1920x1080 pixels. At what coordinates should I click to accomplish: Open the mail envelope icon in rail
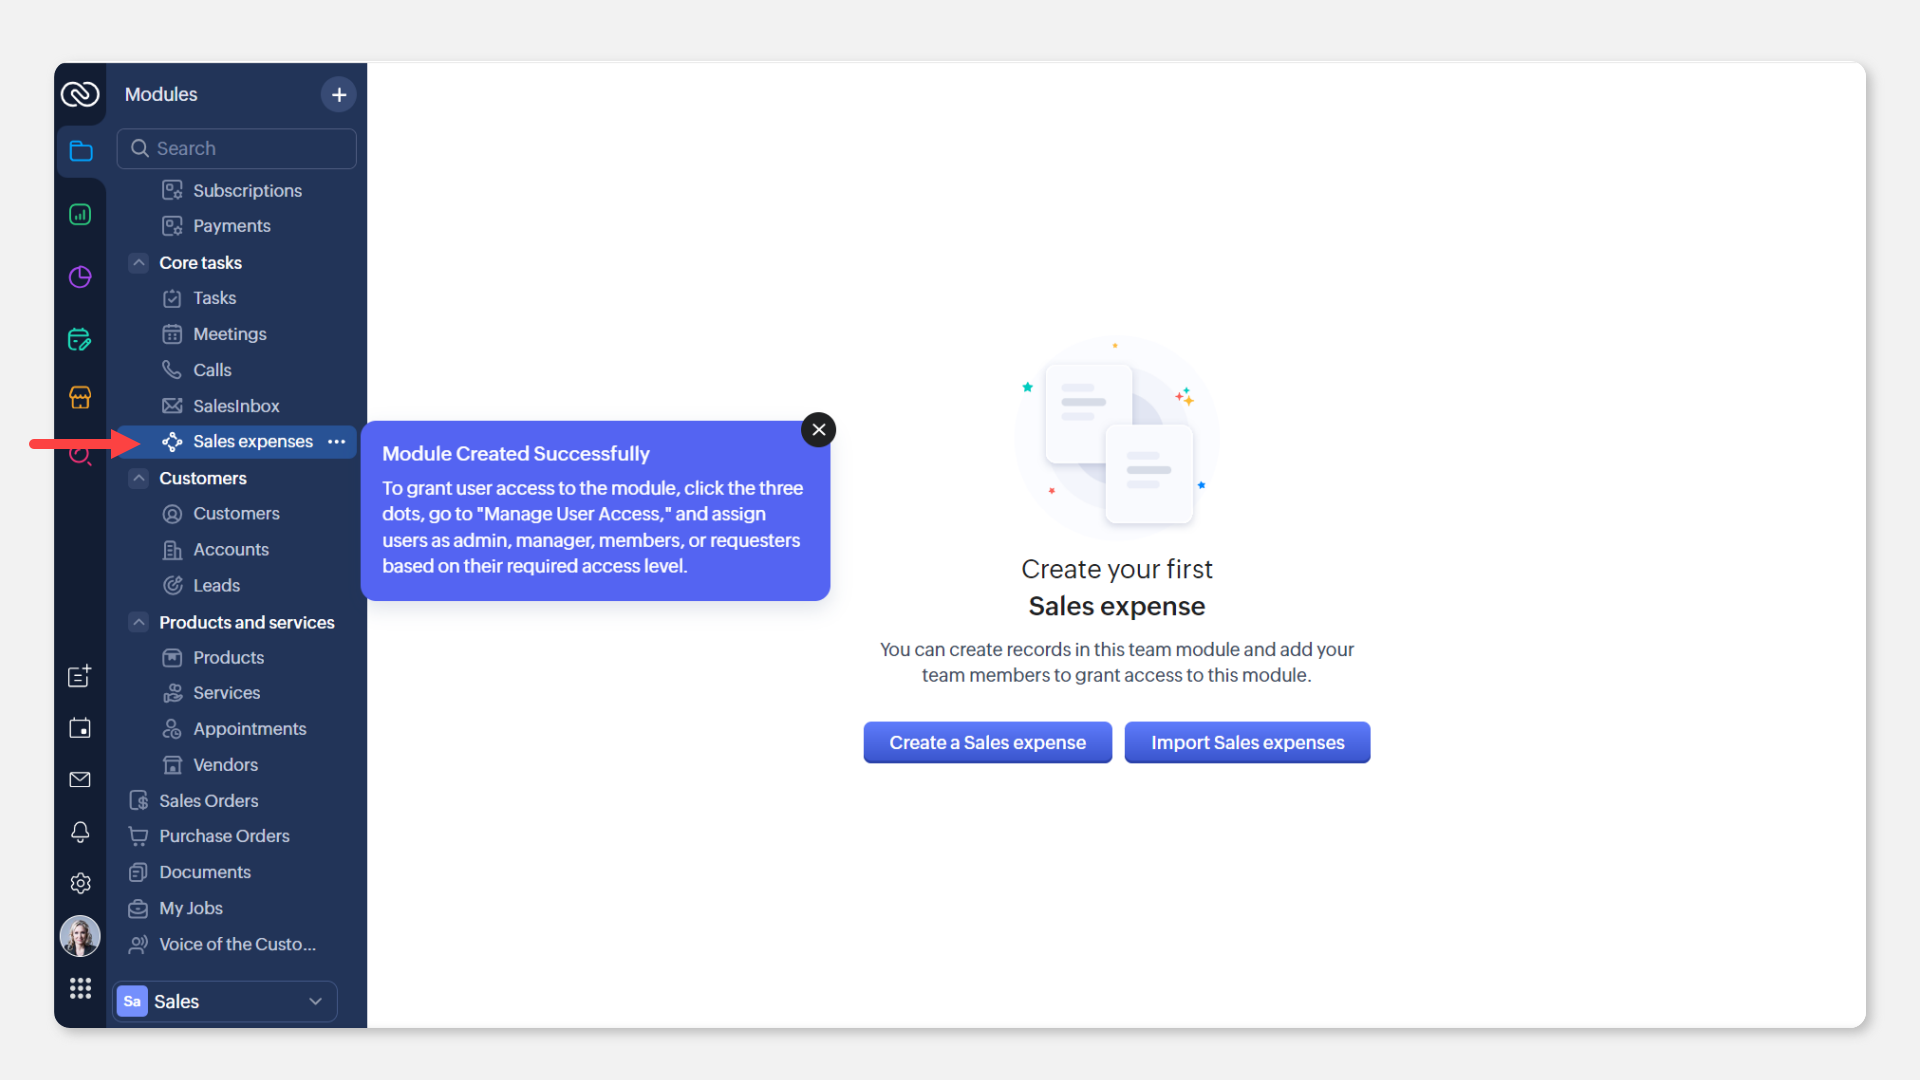click(80, 780)
